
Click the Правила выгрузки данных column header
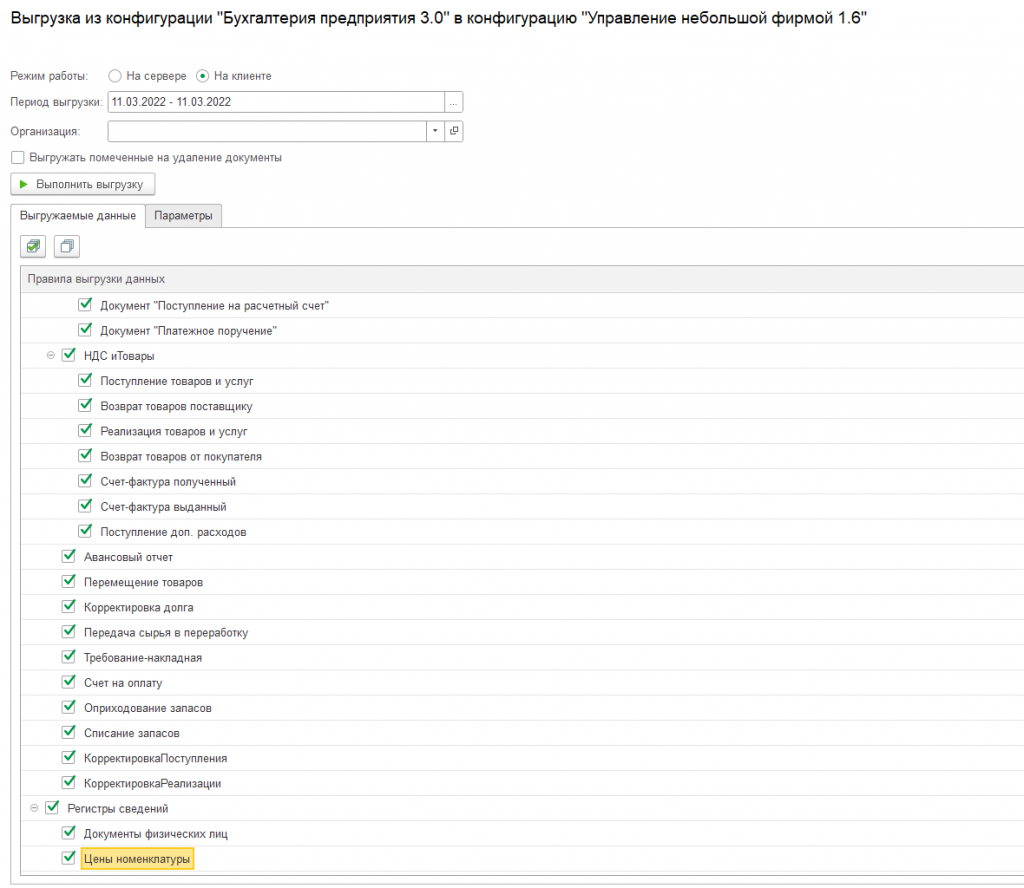point(522,279)
